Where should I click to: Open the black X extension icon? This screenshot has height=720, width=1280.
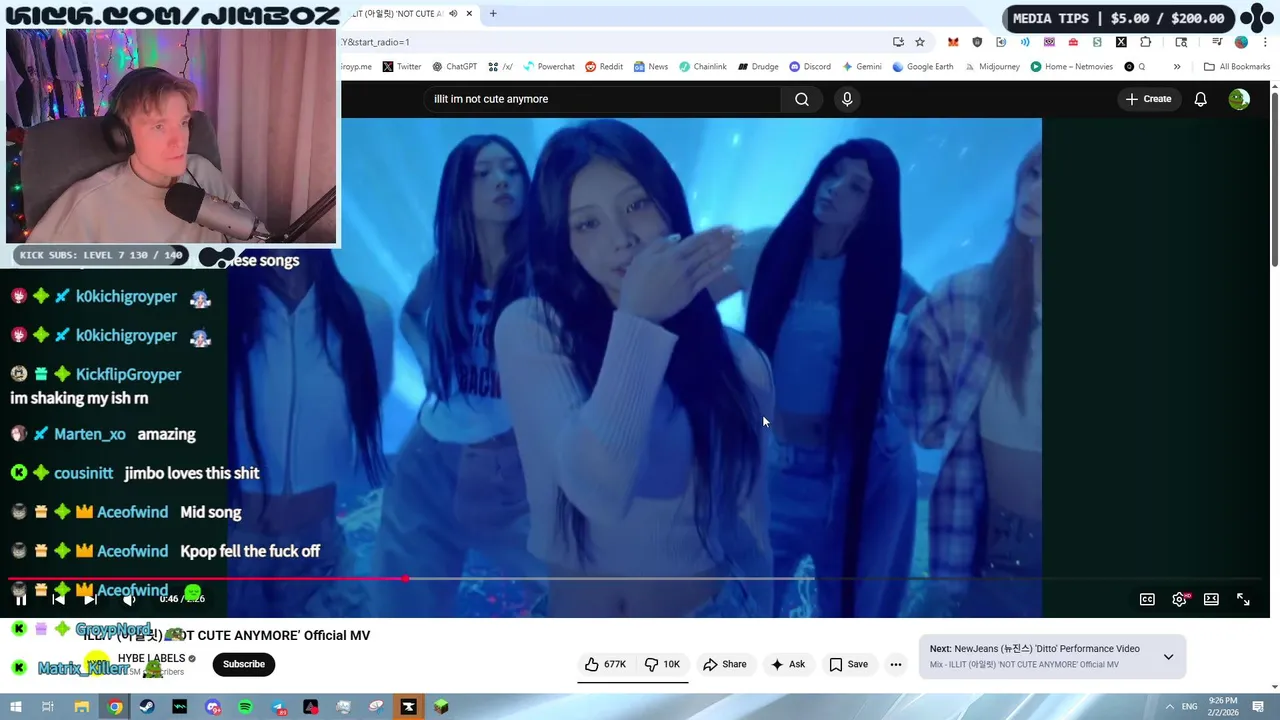(1121, 42)
